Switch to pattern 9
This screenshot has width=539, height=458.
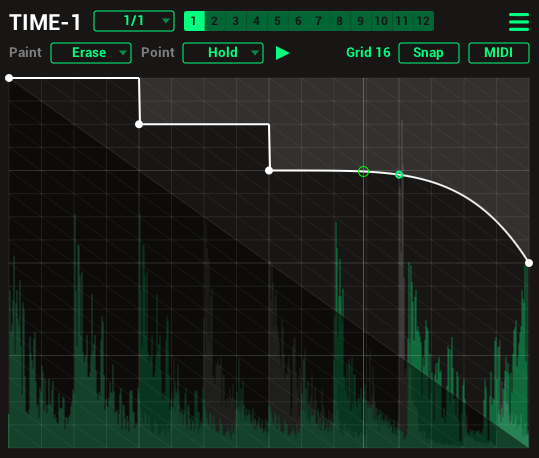pyautogui.click(x=361, y=21)
